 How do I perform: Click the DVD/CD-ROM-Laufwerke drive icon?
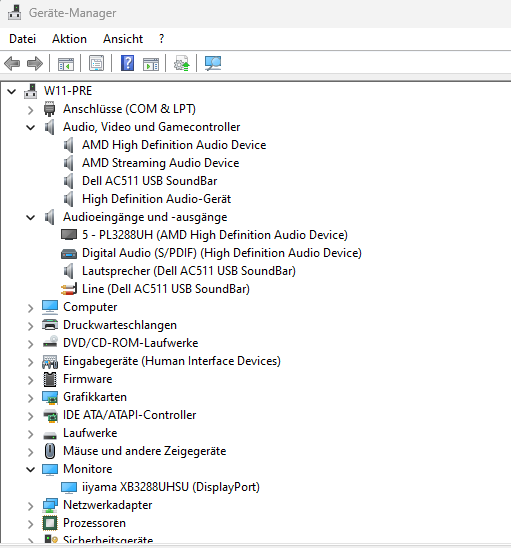50,342
